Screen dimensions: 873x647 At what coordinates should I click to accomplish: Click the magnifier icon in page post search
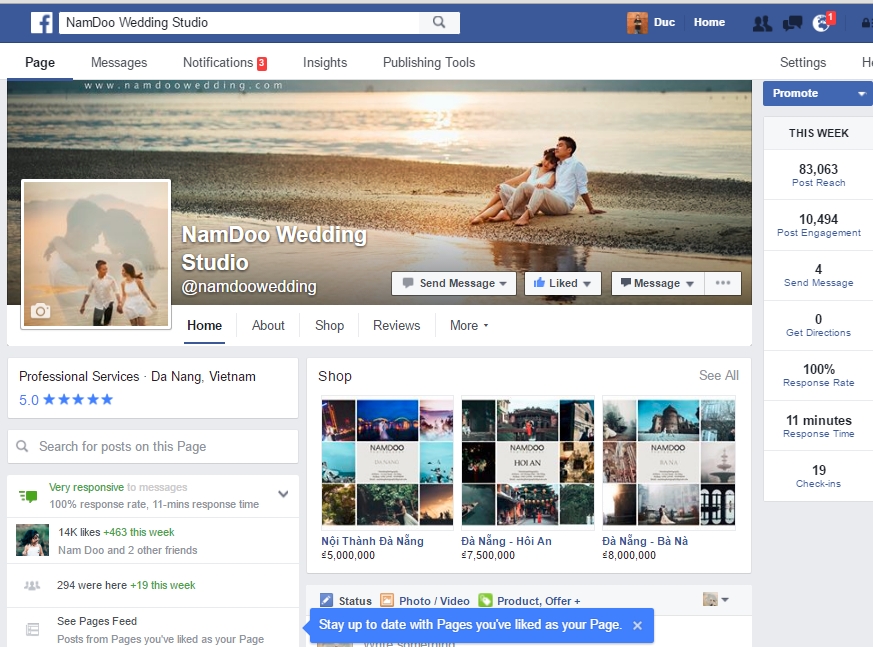click(22, 446)
